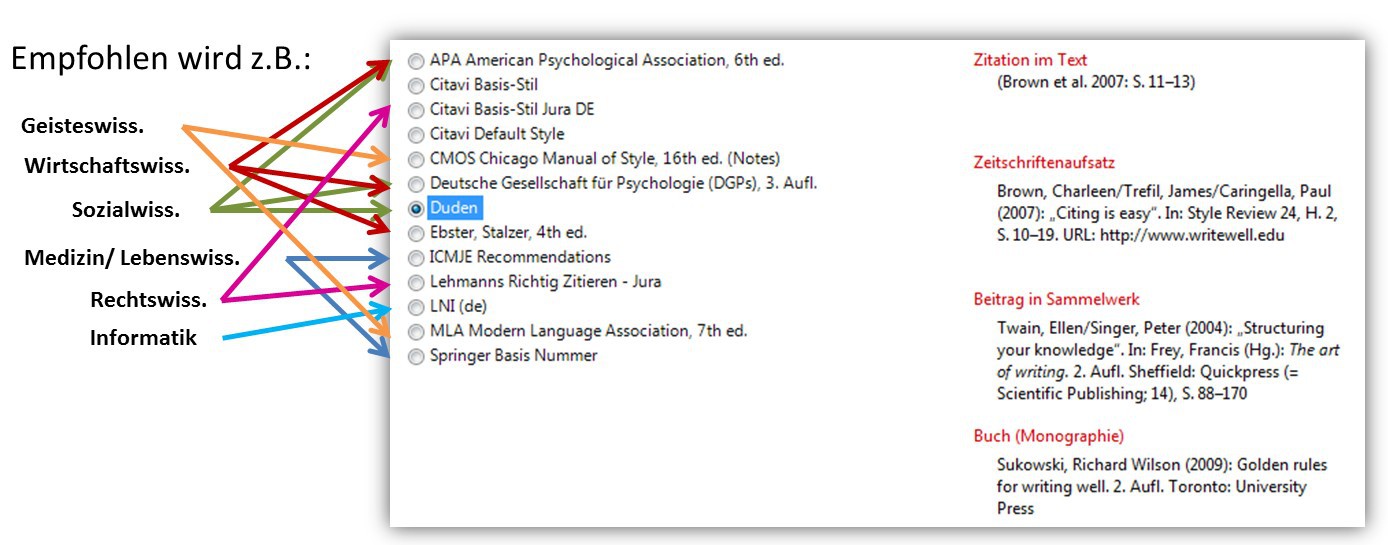Choose the Springer Basis Nummer style

[x=417, y=357]
